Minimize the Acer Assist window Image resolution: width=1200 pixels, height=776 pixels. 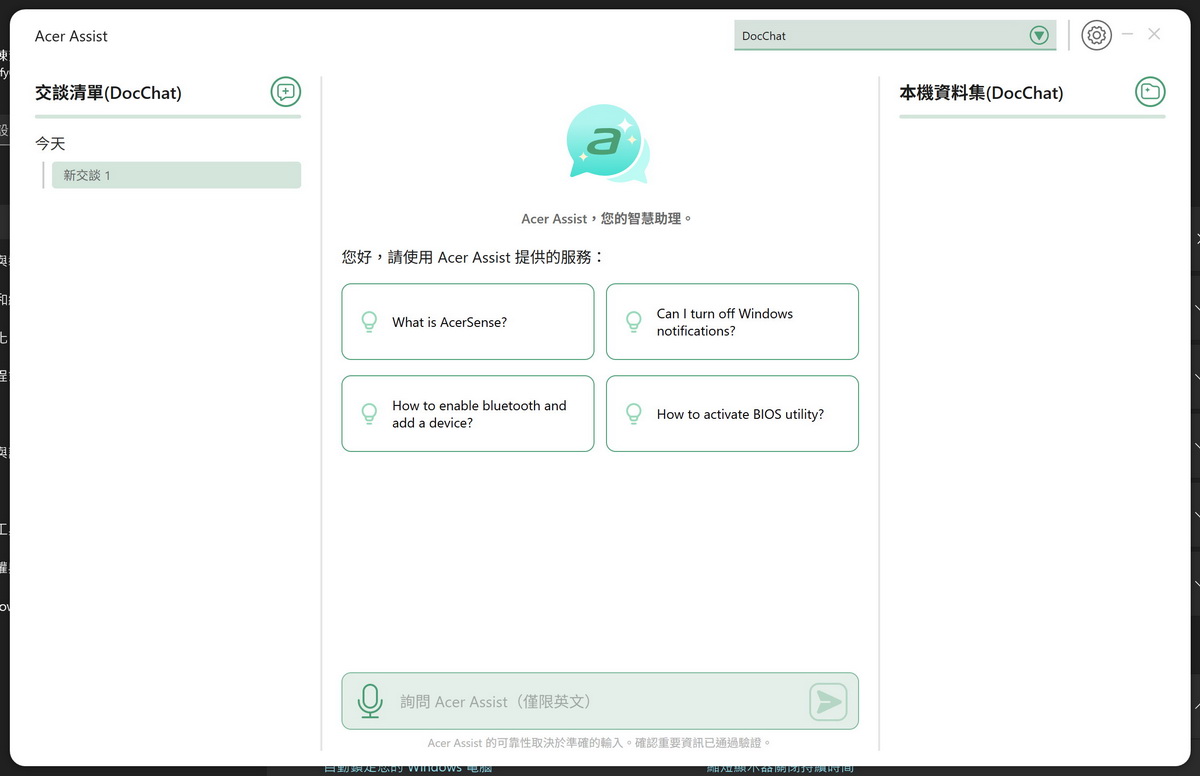1127,35
